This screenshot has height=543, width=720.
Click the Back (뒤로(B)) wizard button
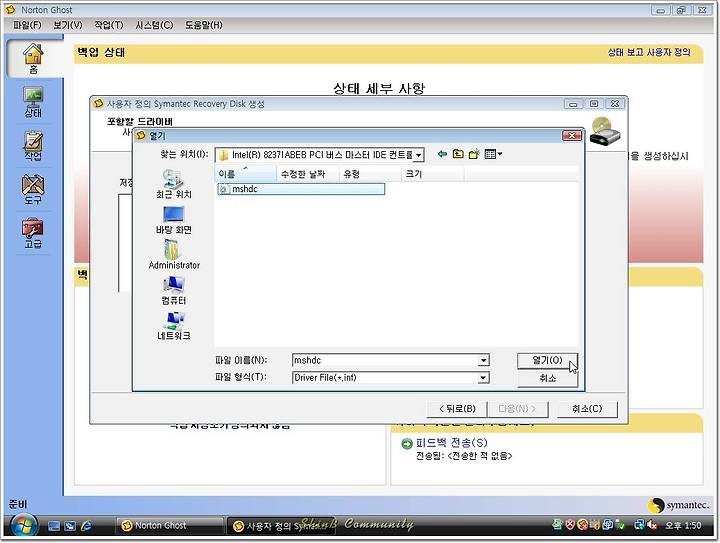pos(456,409)
